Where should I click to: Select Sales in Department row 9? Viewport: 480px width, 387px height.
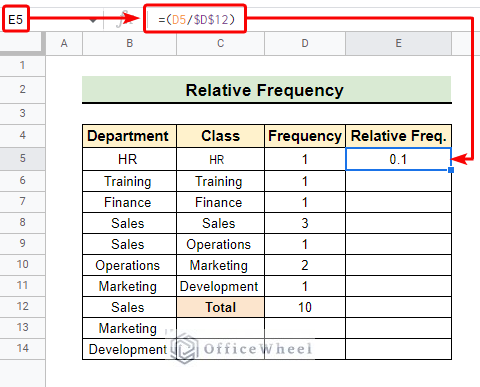(129, 244)
